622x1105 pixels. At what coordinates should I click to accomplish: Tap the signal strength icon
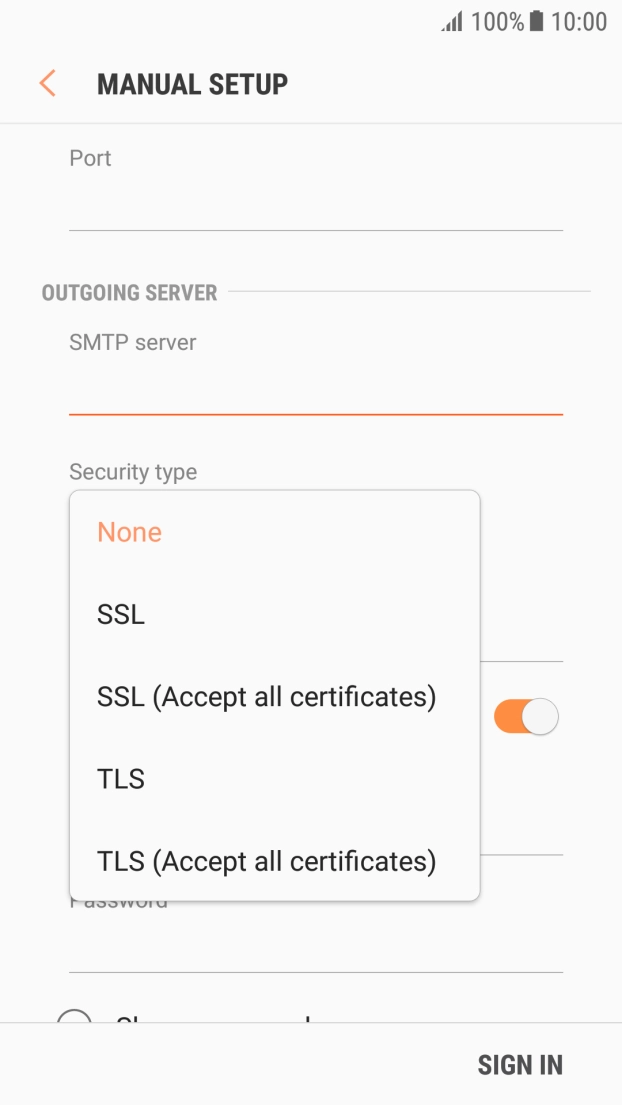pos(452,22)
